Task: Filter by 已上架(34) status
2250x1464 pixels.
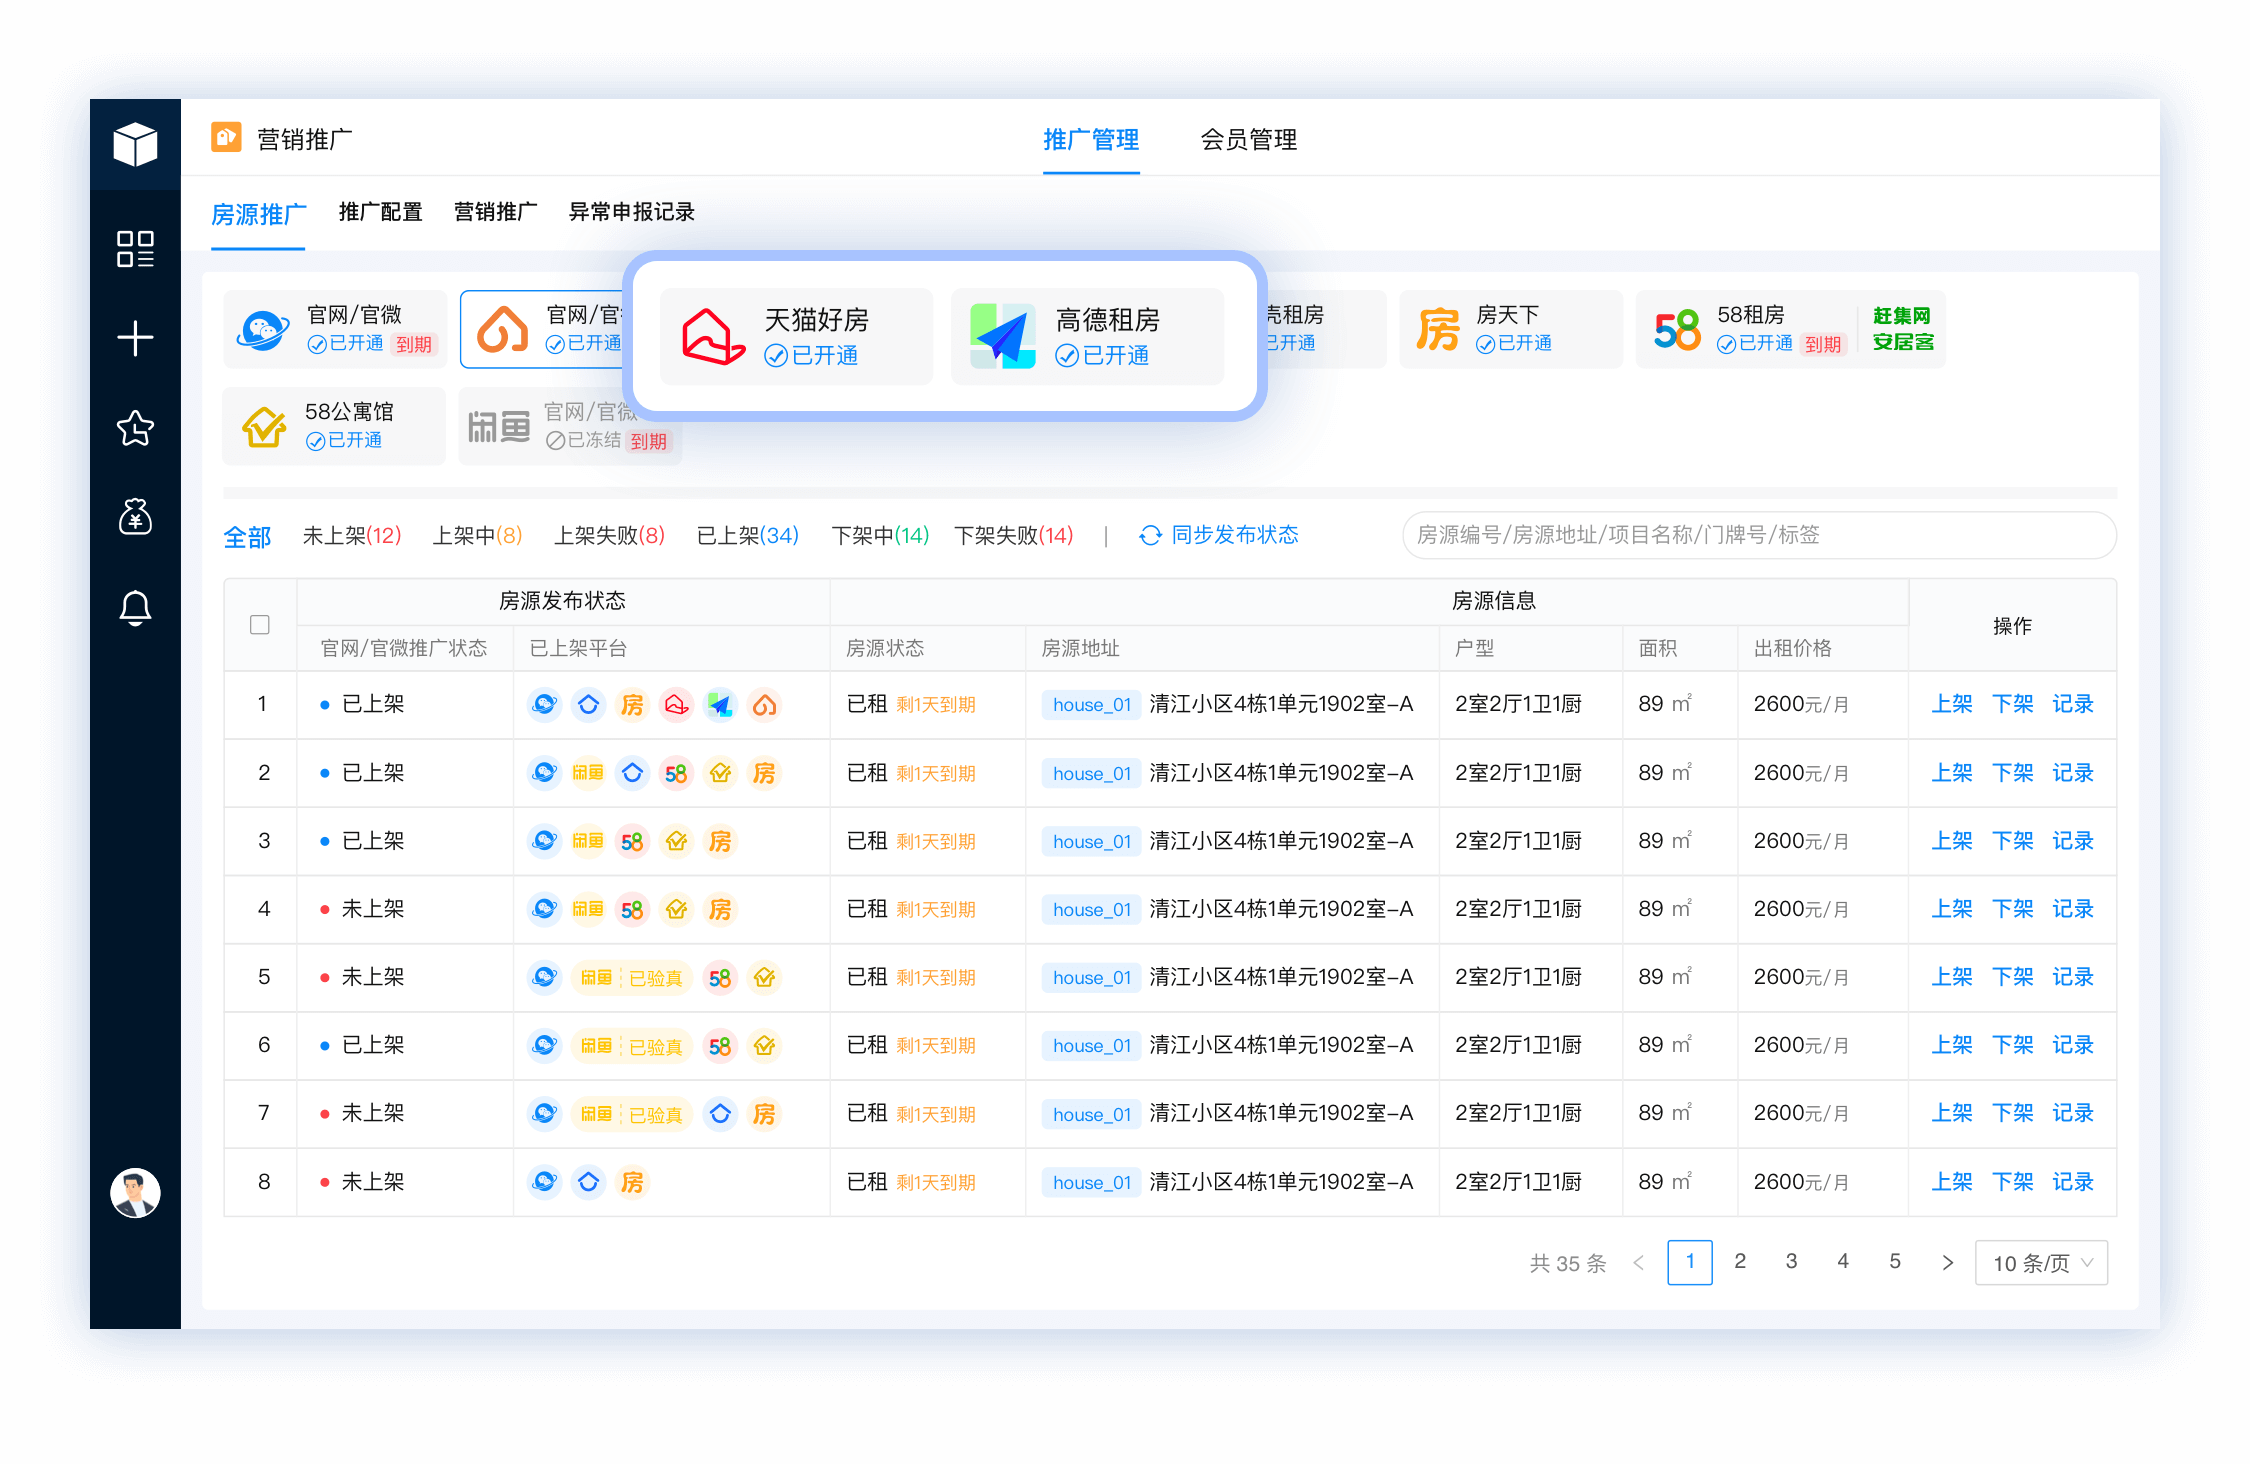Action: (747, 536)
